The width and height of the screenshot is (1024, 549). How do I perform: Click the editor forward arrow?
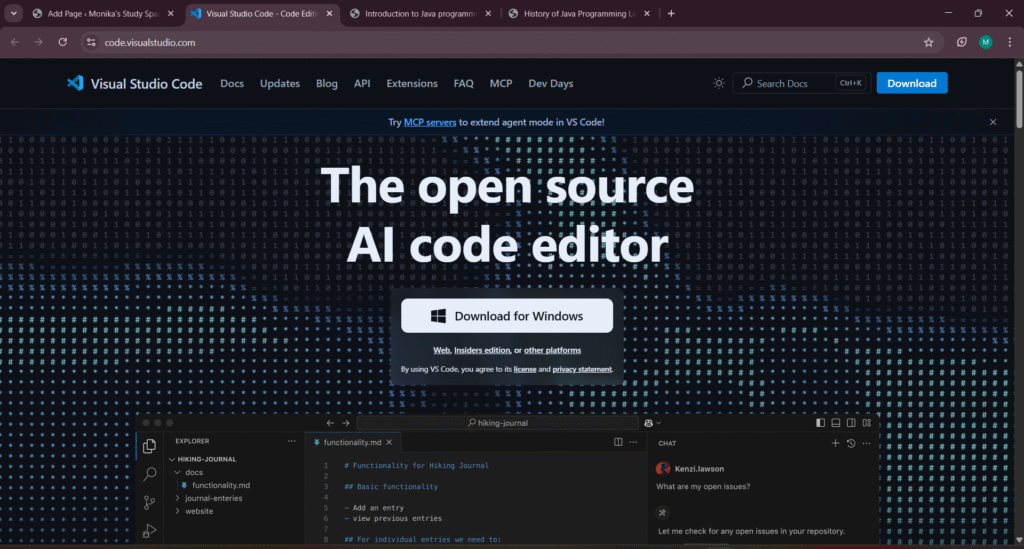pos(345,423)
